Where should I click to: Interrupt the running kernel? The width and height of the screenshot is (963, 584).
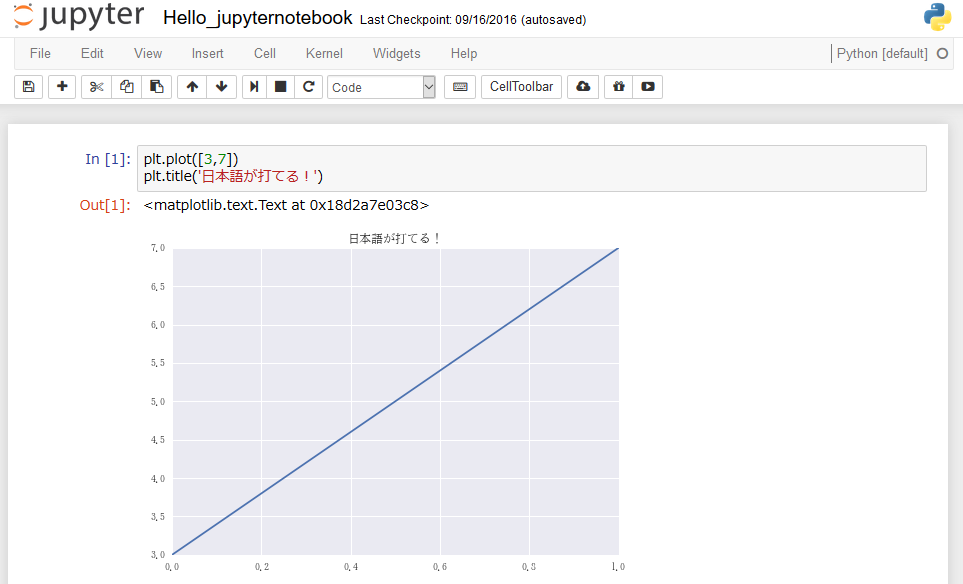point(281,87)
